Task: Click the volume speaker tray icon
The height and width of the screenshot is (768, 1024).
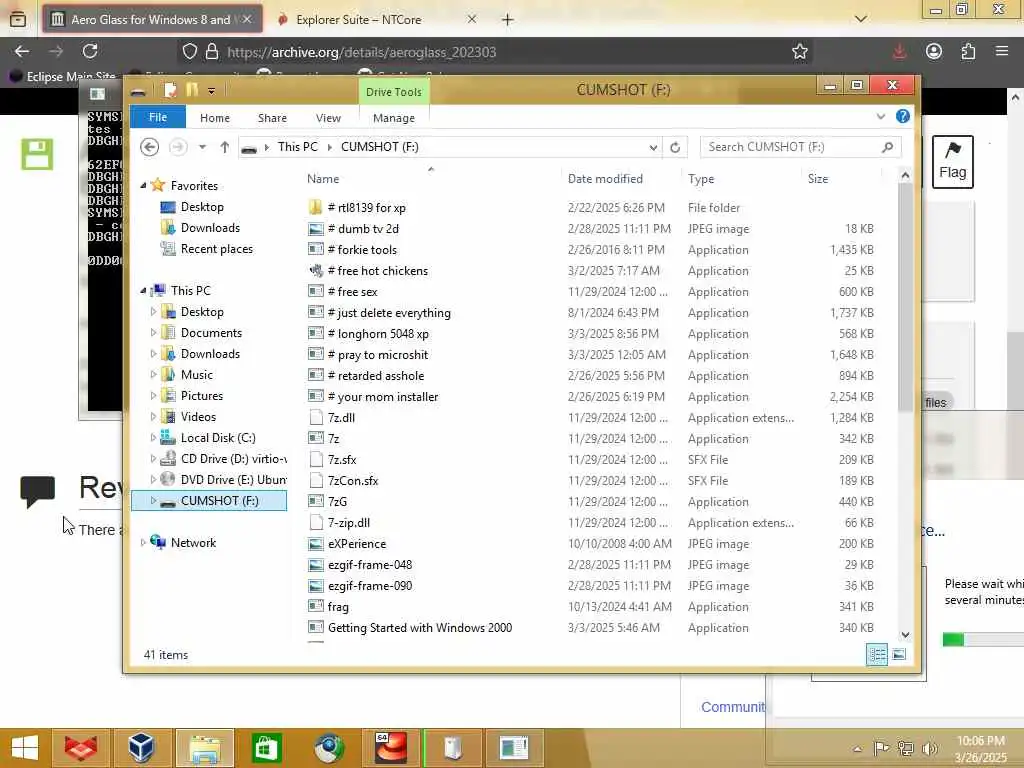Action: pos(929,748)
